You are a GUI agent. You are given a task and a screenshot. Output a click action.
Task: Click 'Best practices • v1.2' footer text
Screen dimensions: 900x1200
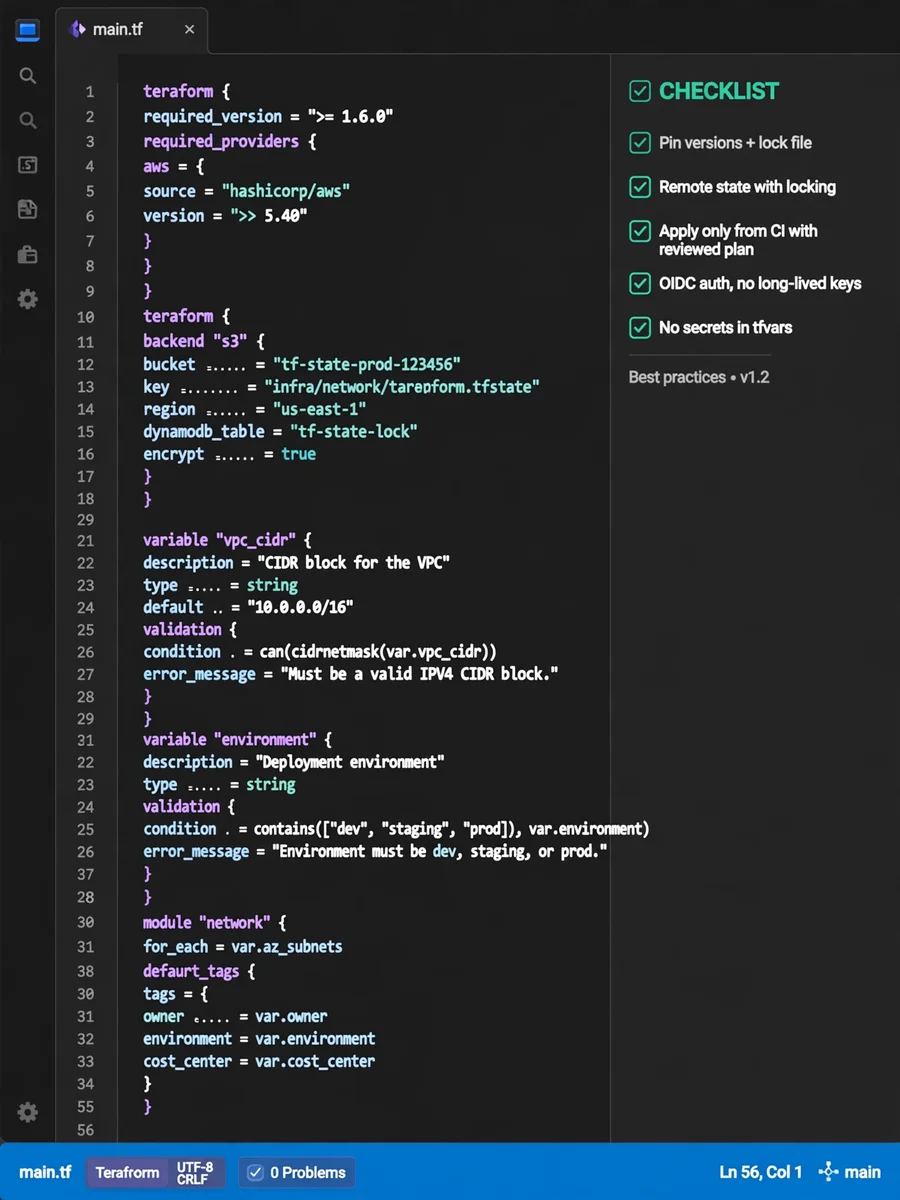(699, 377)
